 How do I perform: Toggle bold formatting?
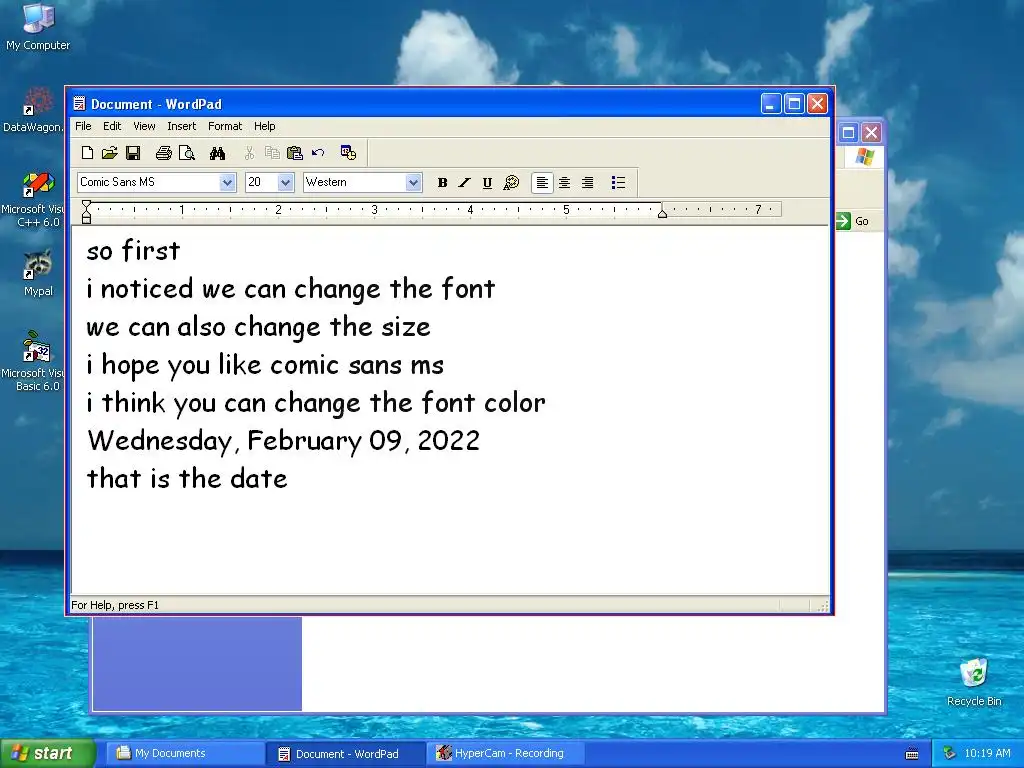coord(442,183)
